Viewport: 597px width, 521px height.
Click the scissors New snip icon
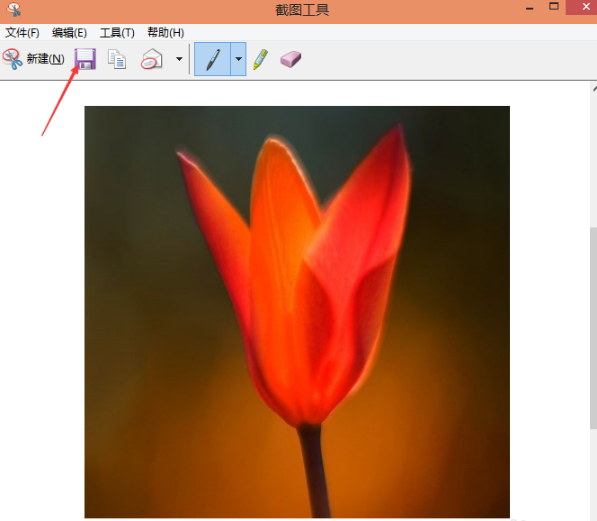click(x=12, y=59)
